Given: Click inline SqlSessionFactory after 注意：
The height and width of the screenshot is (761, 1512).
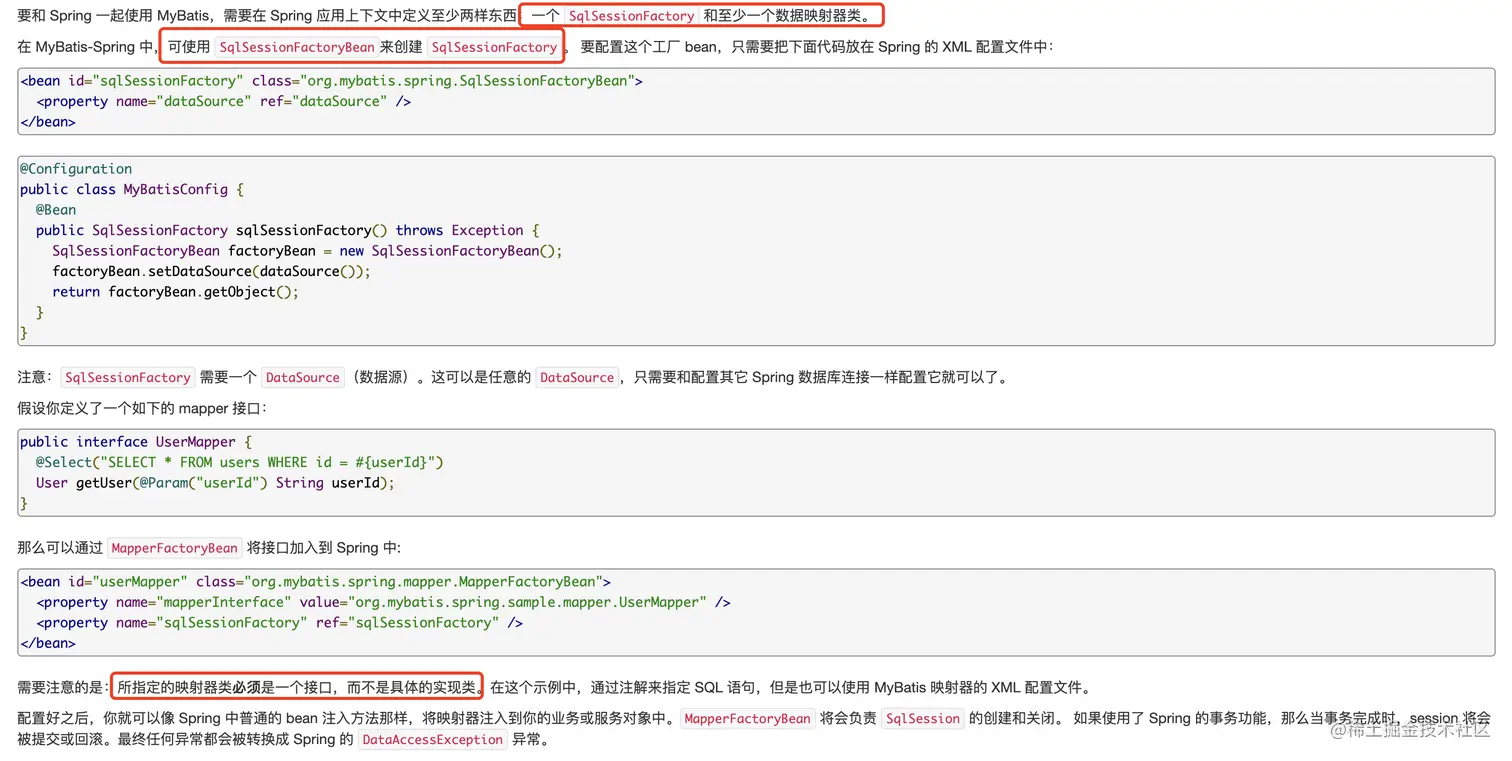Looking at the screenshot, I should [128, 377].
